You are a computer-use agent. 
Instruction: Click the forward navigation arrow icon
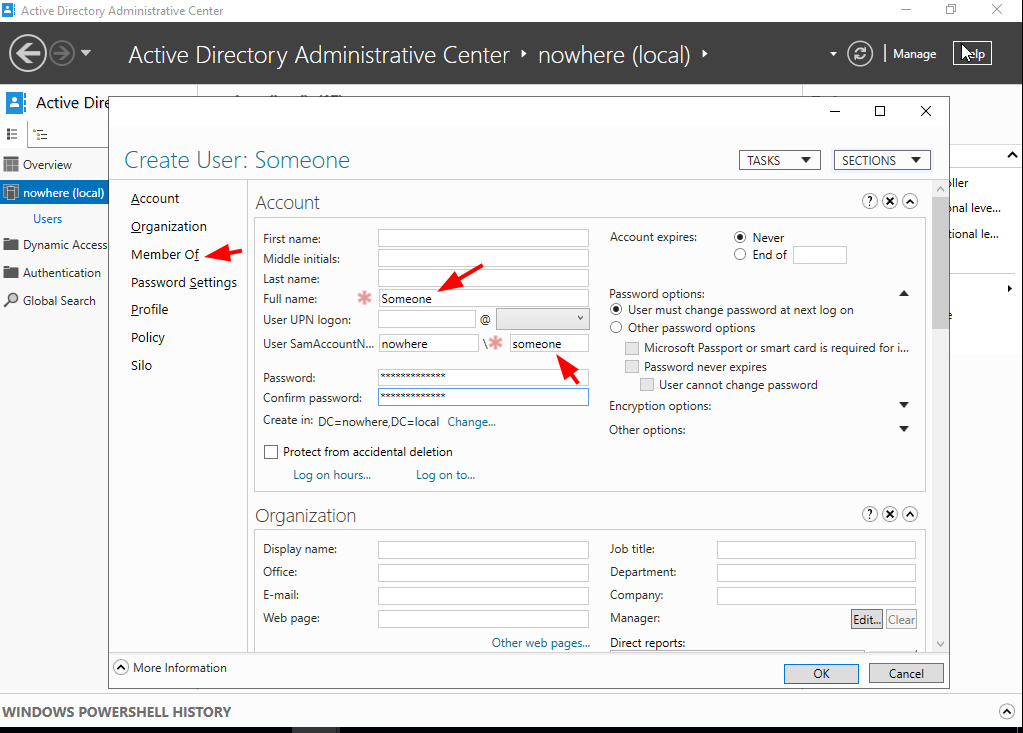62,53
